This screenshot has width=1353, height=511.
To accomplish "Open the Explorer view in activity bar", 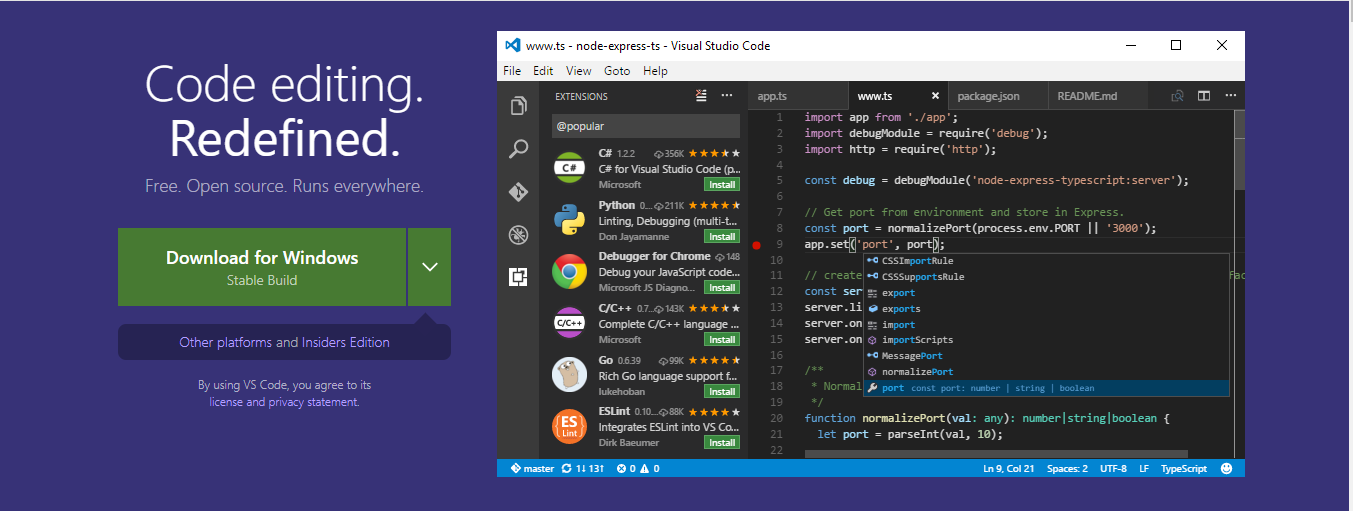I will click(518, 105).
